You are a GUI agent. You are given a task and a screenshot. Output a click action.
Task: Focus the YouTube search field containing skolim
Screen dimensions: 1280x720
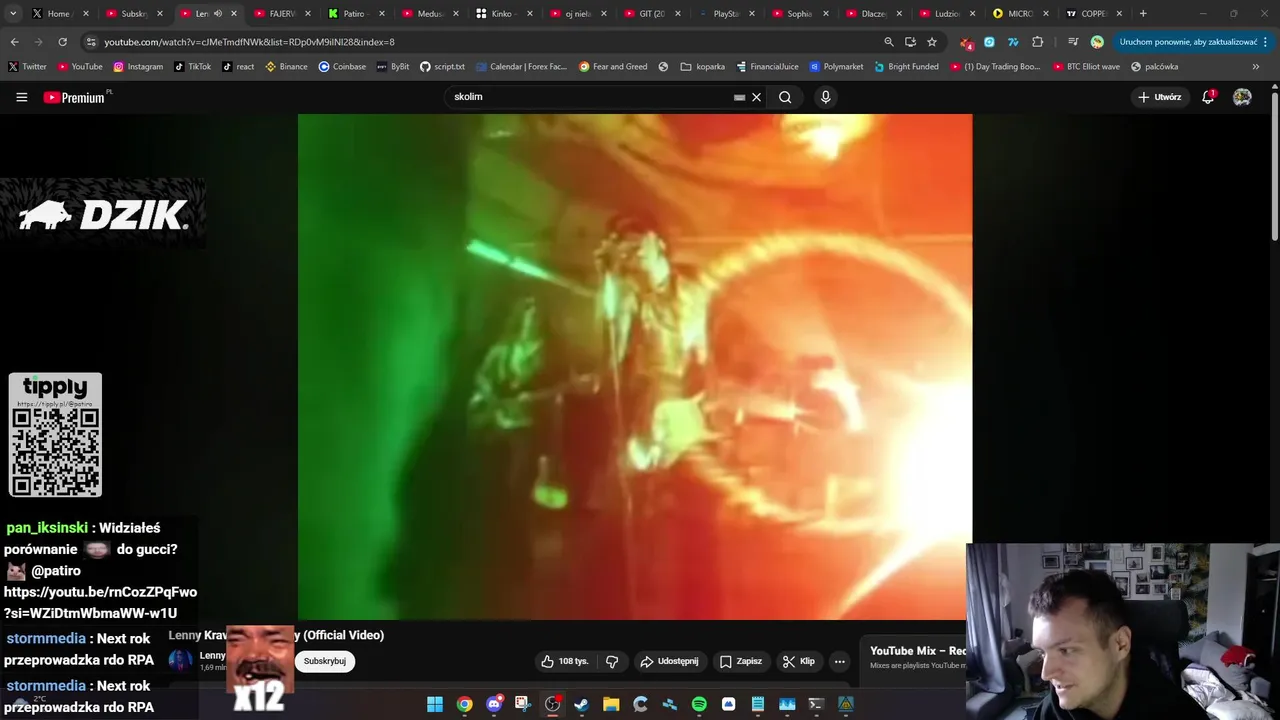tap(590, 97)
